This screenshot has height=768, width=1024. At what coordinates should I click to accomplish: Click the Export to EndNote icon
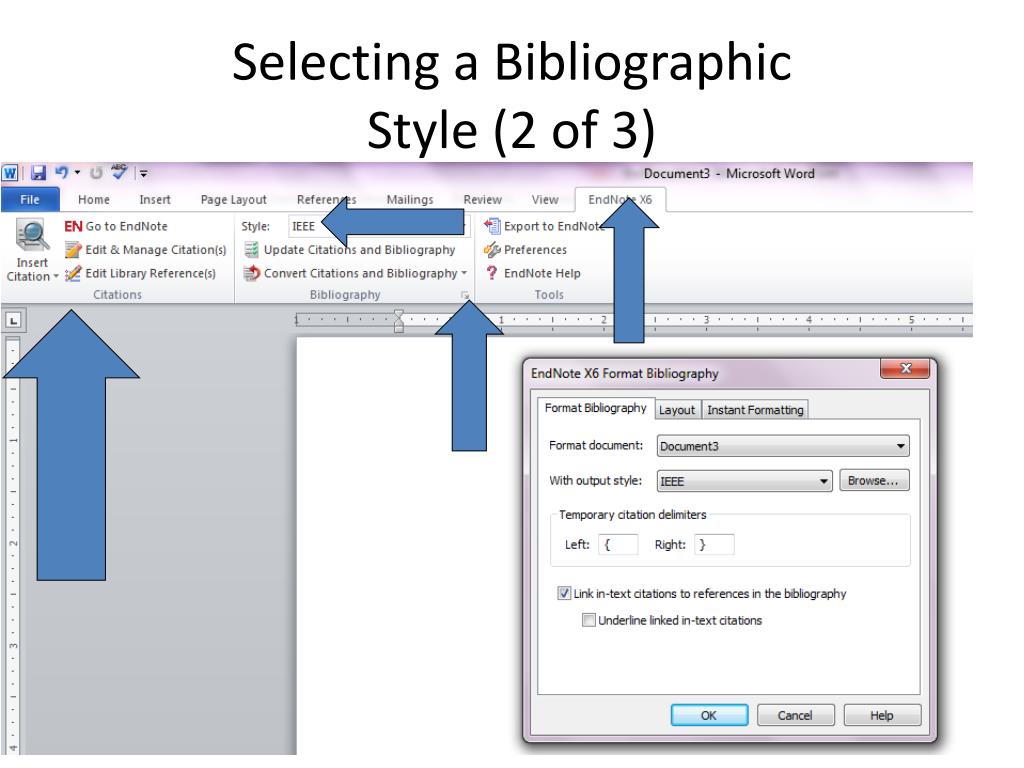click(x=492, y=226)
